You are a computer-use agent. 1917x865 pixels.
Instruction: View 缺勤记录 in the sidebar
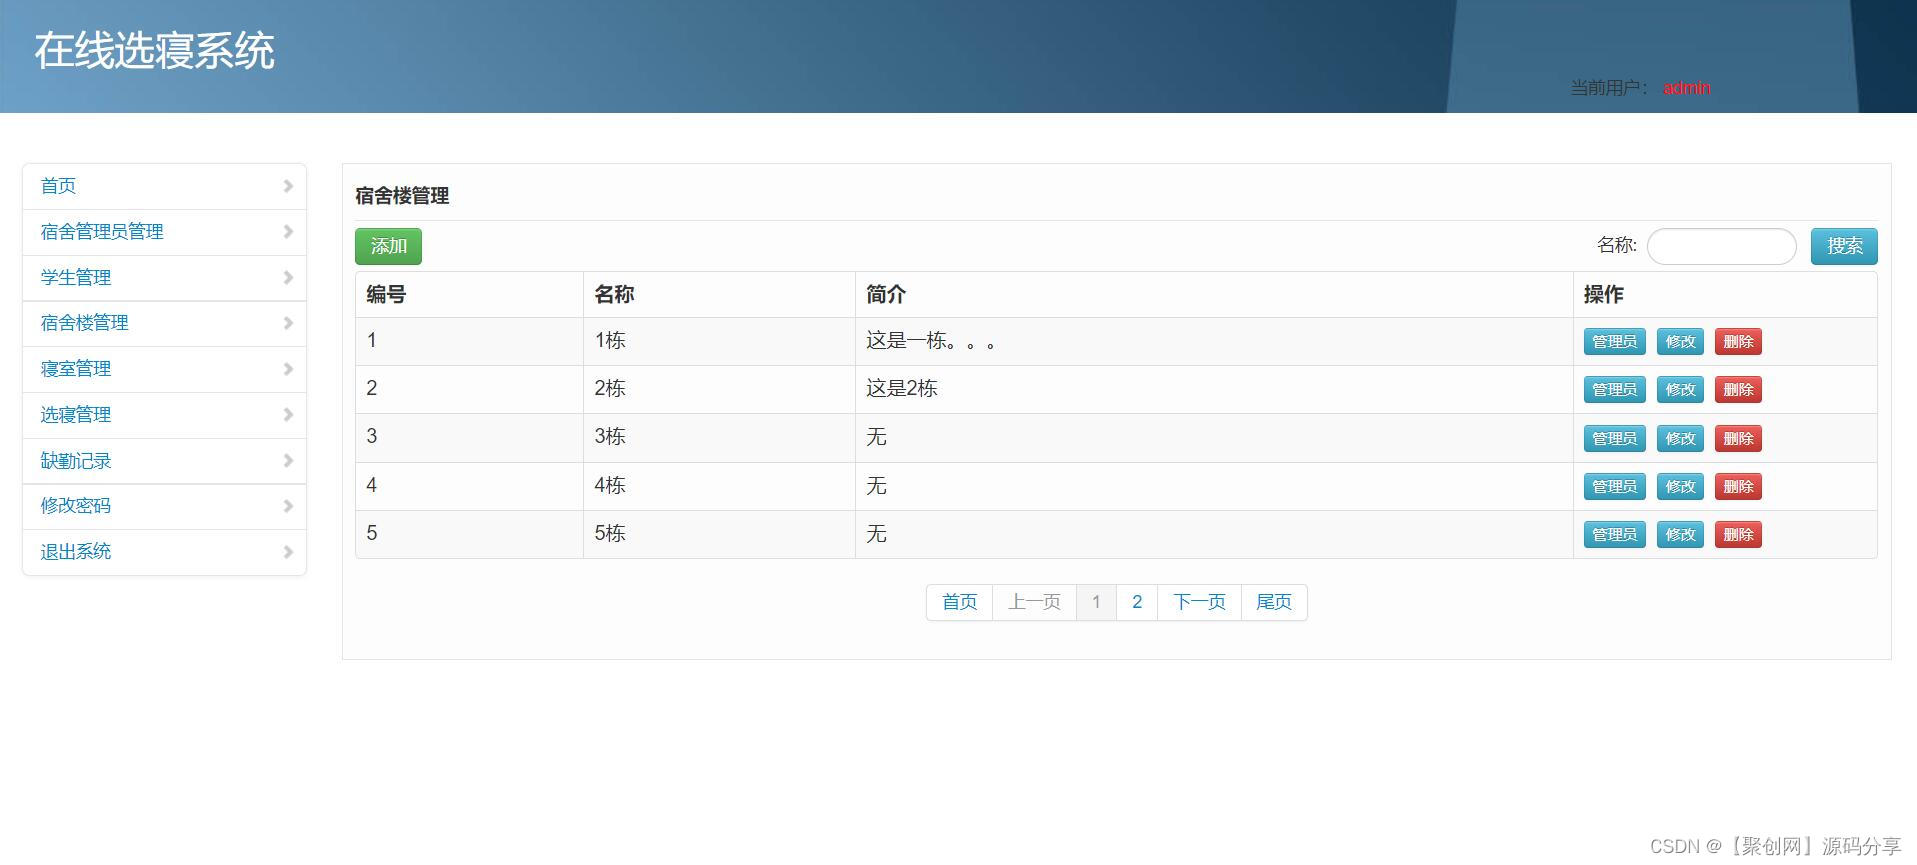coord(164,461)
